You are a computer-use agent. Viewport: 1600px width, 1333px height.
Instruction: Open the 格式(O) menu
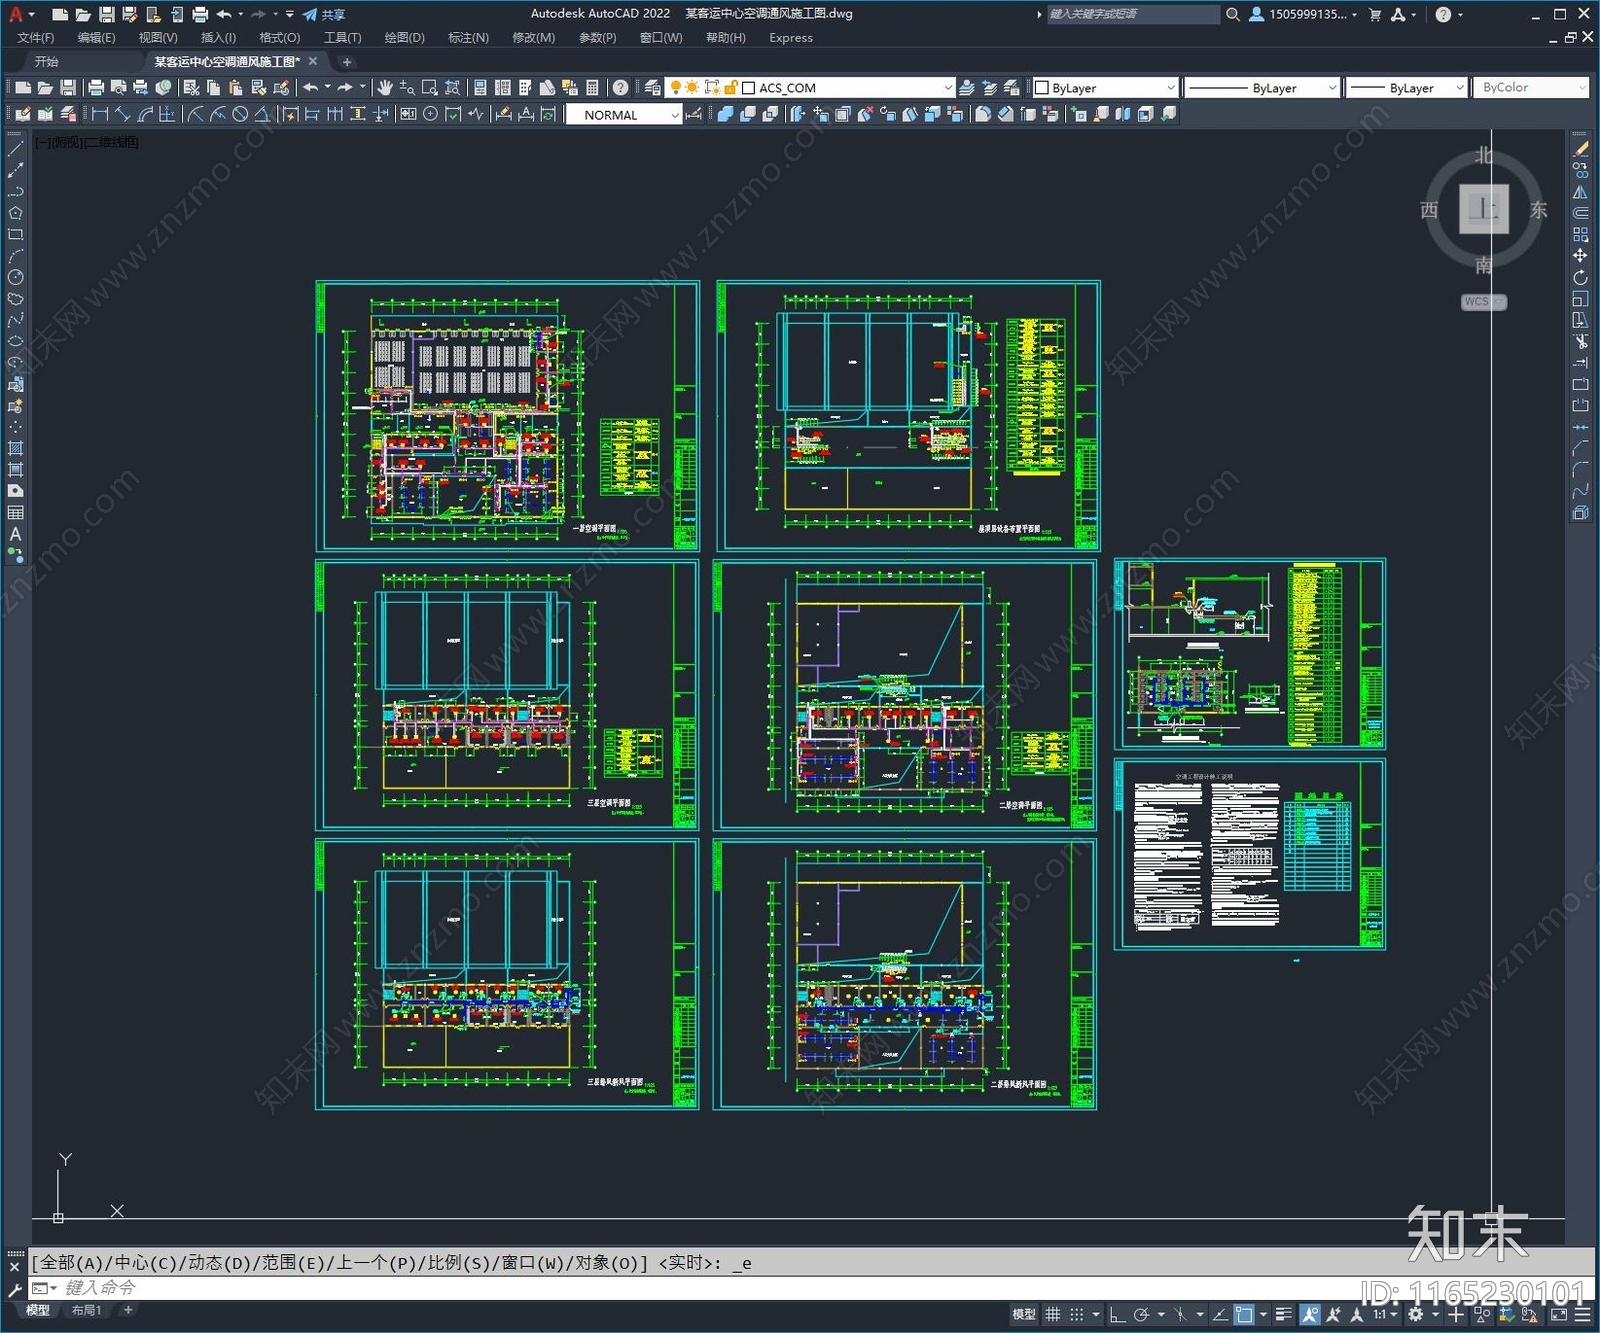[x=279, y=38]
